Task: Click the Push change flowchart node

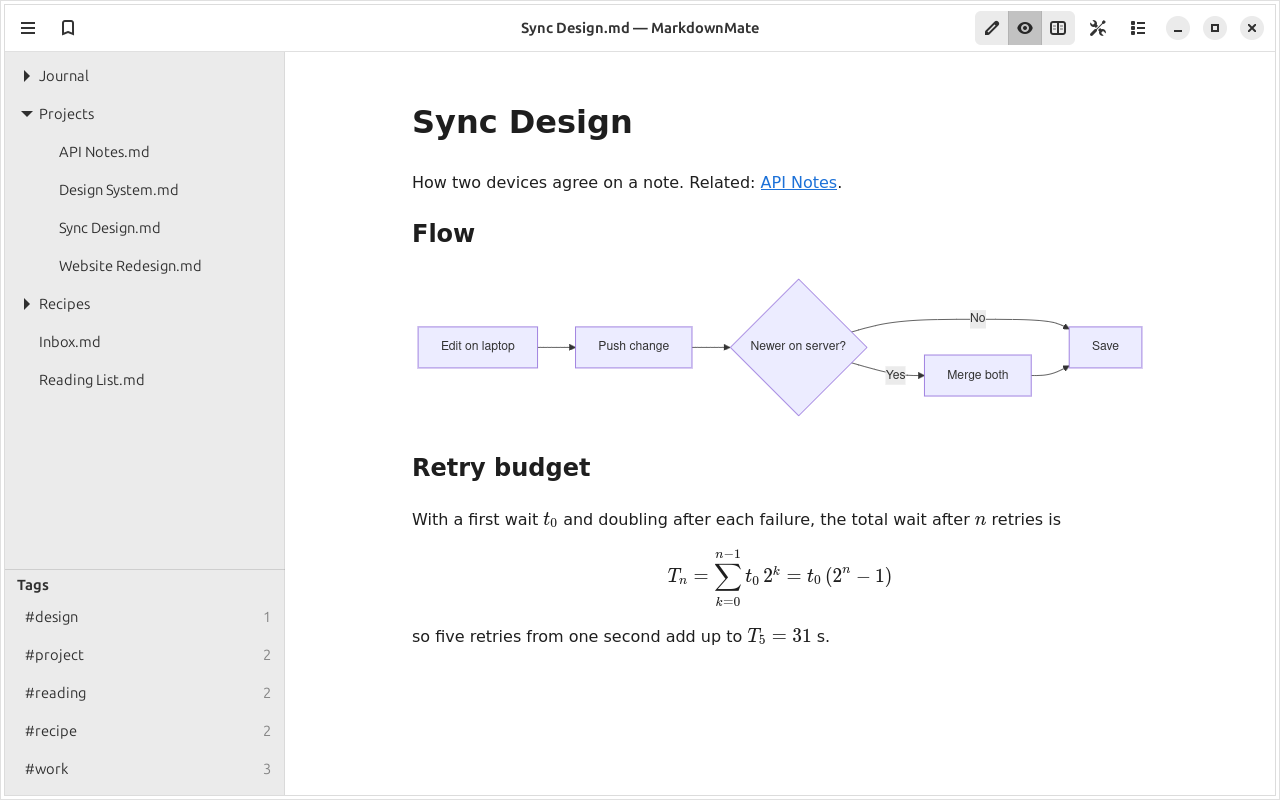Action: point(634,347)
